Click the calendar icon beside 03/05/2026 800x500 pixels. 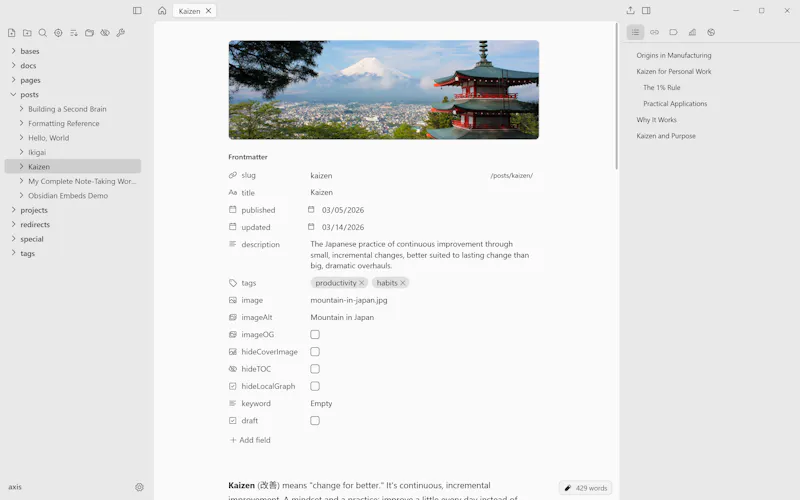pyautogui.click(x=311, y=210)
